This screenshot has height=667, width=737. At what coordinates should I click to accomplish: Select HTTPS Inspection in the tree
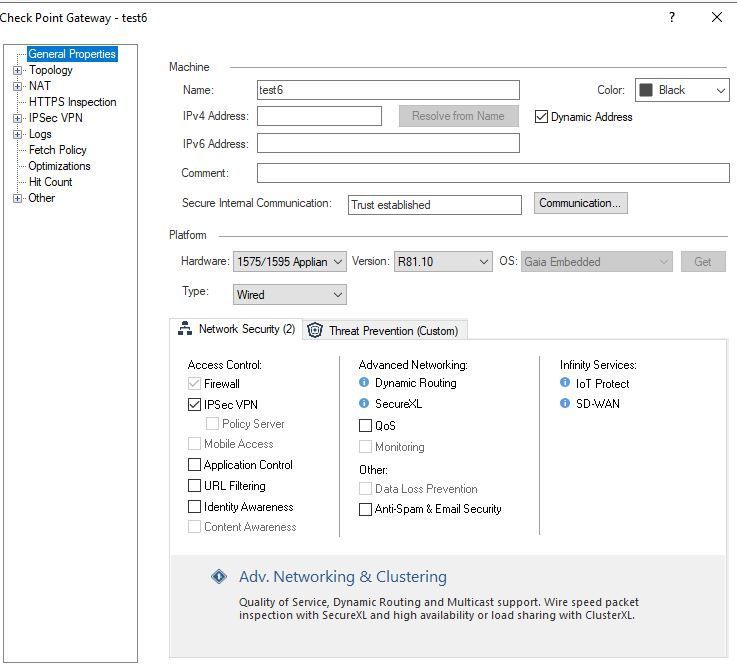click(x=72, y=102)
